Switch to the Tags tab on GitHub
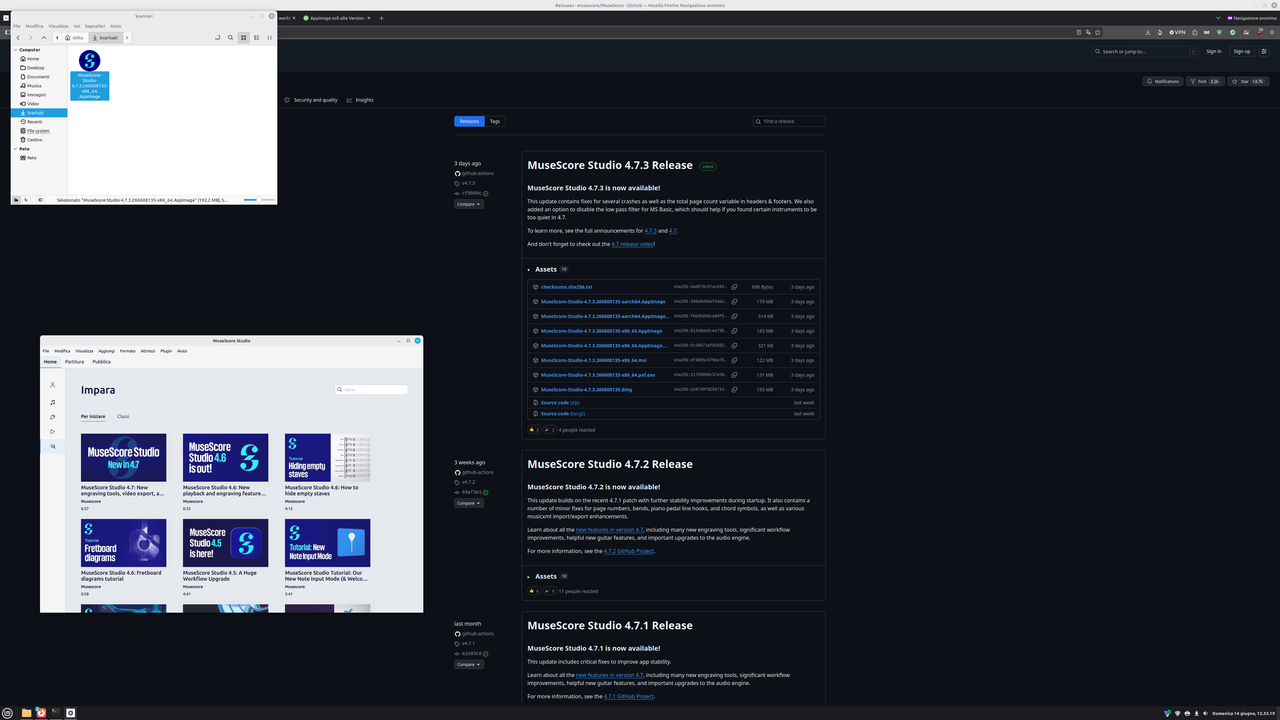Viewport: 1280px width, 720px height. tap(494, 121)
